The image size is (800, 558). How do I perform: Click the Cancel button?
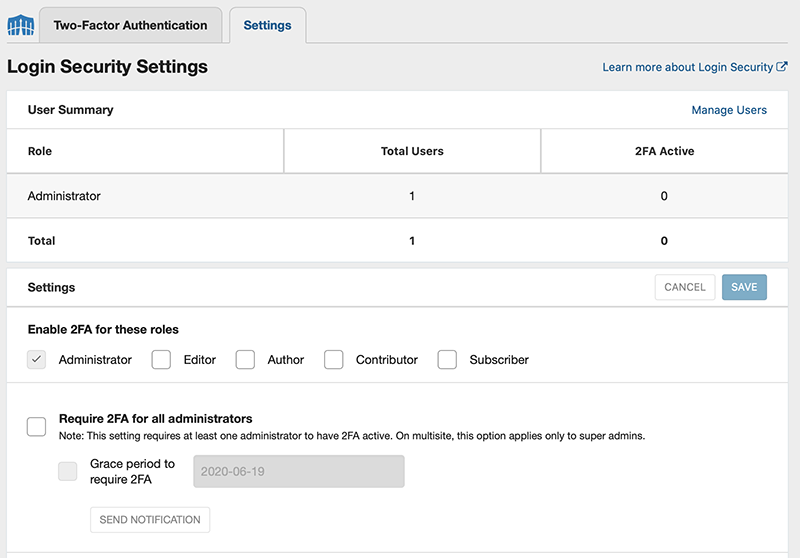click(685, 287)
